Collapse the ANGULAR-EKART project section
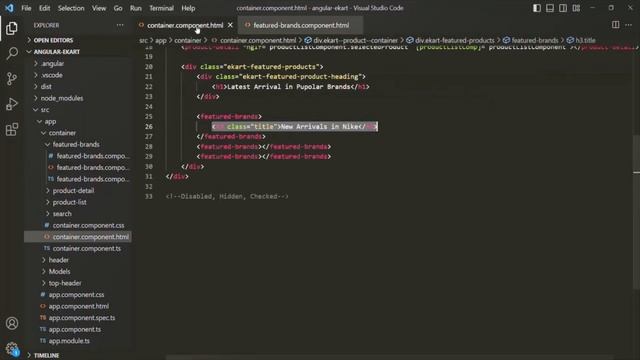The width and height of the screenshot is (640, 360). [x=57, y=52]
